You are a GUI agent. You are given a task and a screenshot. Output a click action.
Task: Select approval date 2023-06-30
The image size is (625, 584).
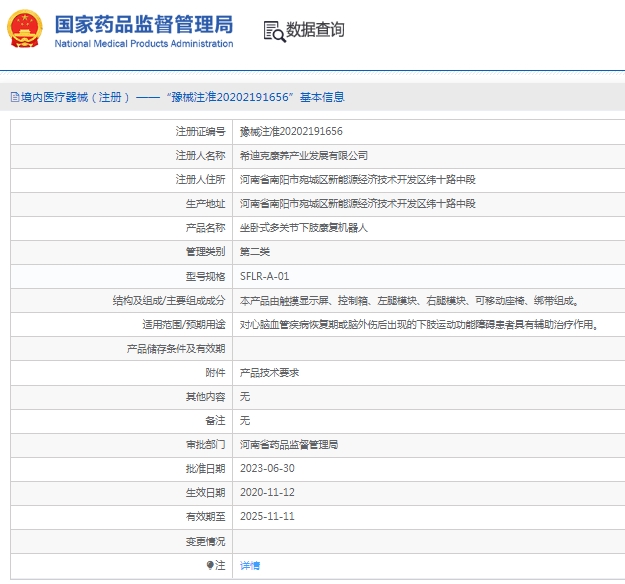267,468
